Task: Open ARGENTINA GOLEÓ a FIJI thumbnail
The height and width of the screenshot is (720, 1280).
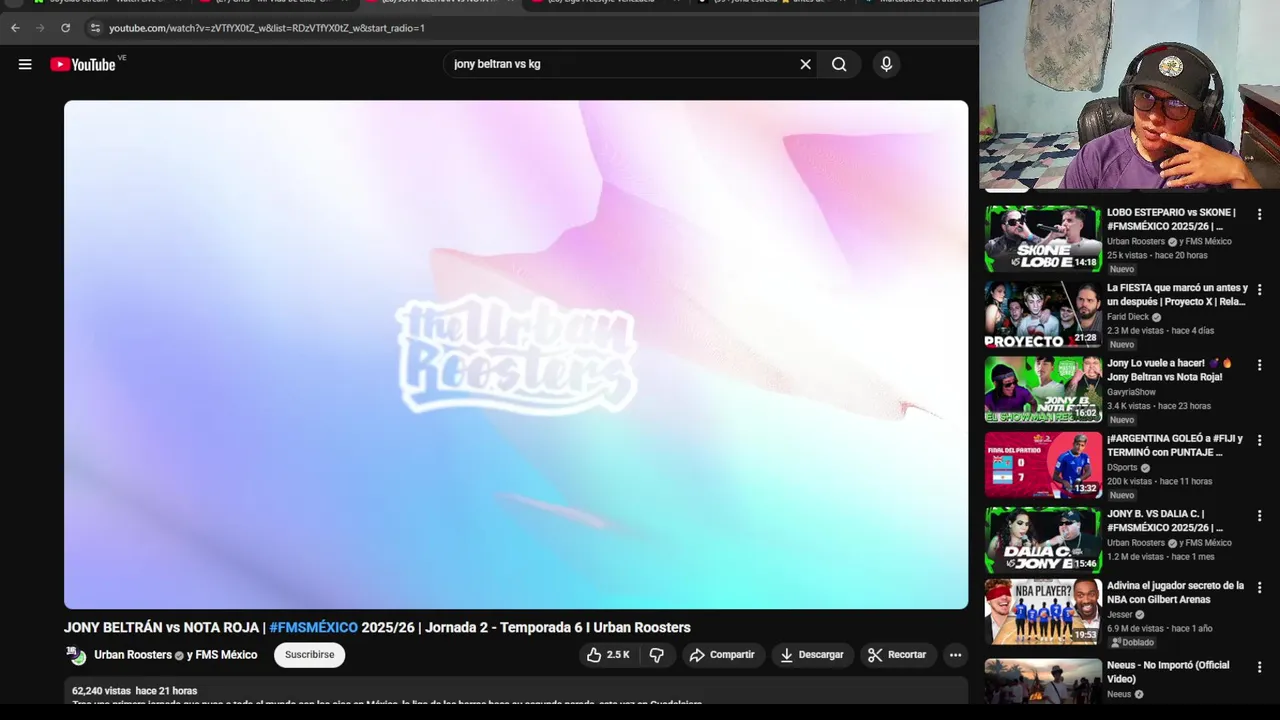Action: 1043,465
